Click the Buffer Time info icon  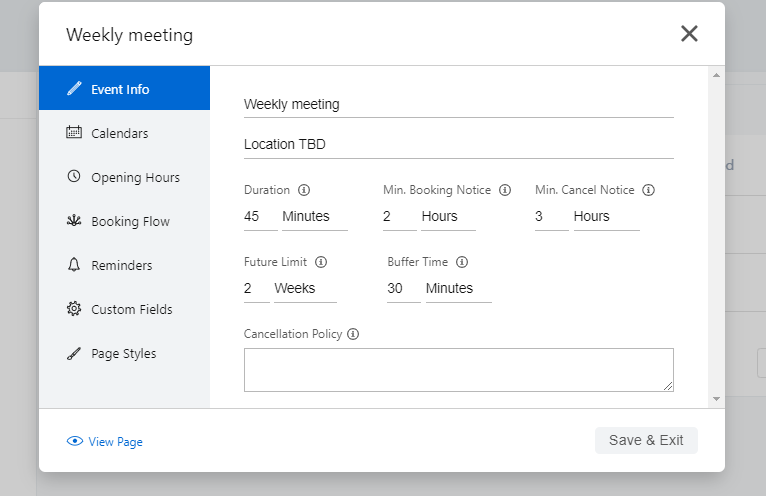[x=462, y=262]
